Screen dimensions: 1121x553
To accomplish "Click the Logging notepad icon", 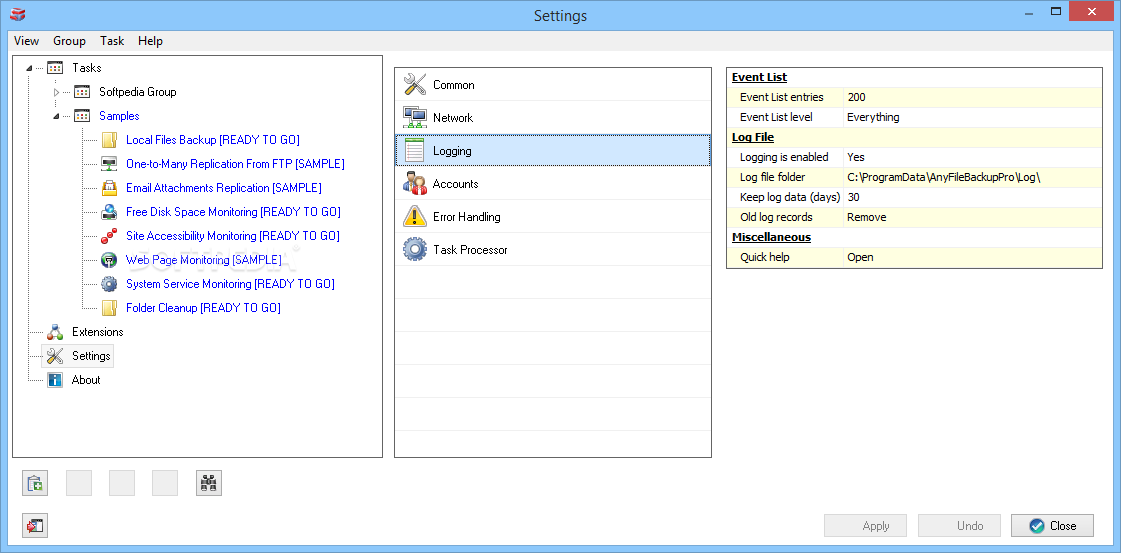I will [415, 151].
